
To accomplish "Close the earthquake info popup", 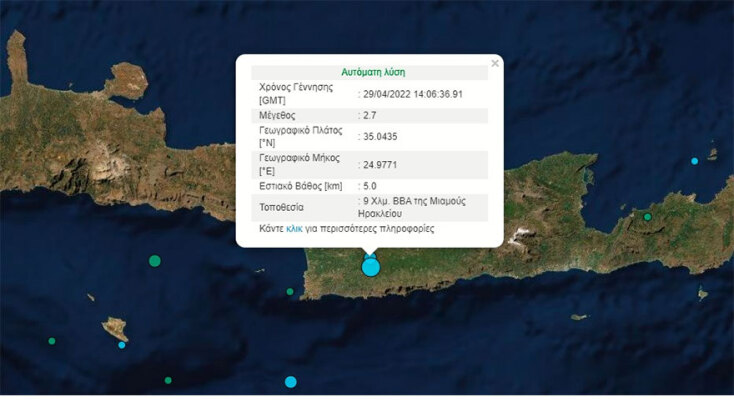I will 494,64.
